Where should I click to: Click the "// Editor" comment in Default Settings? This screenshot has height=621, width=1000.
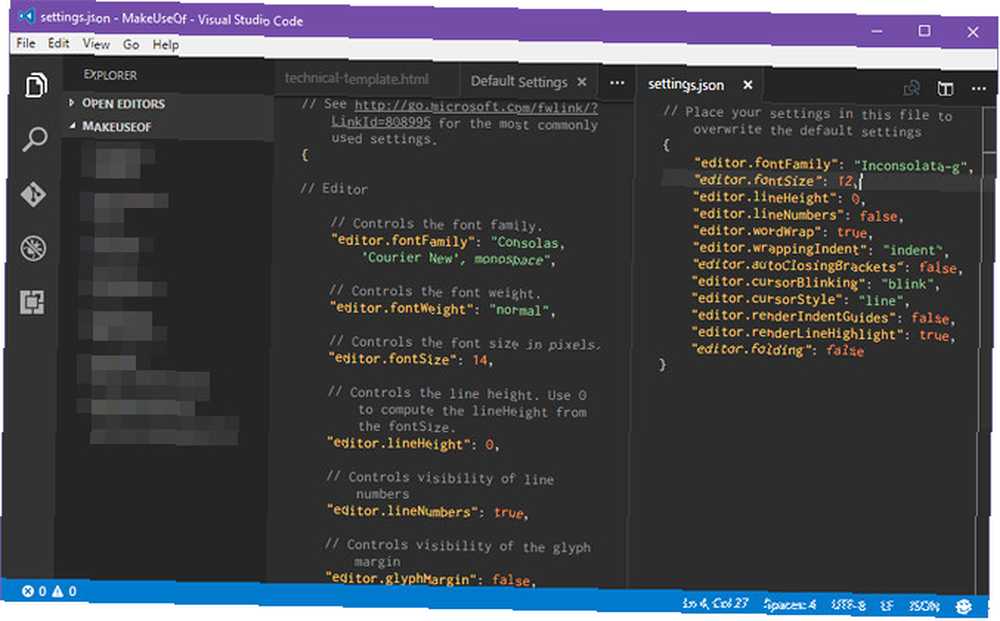(x=334, y=189)
